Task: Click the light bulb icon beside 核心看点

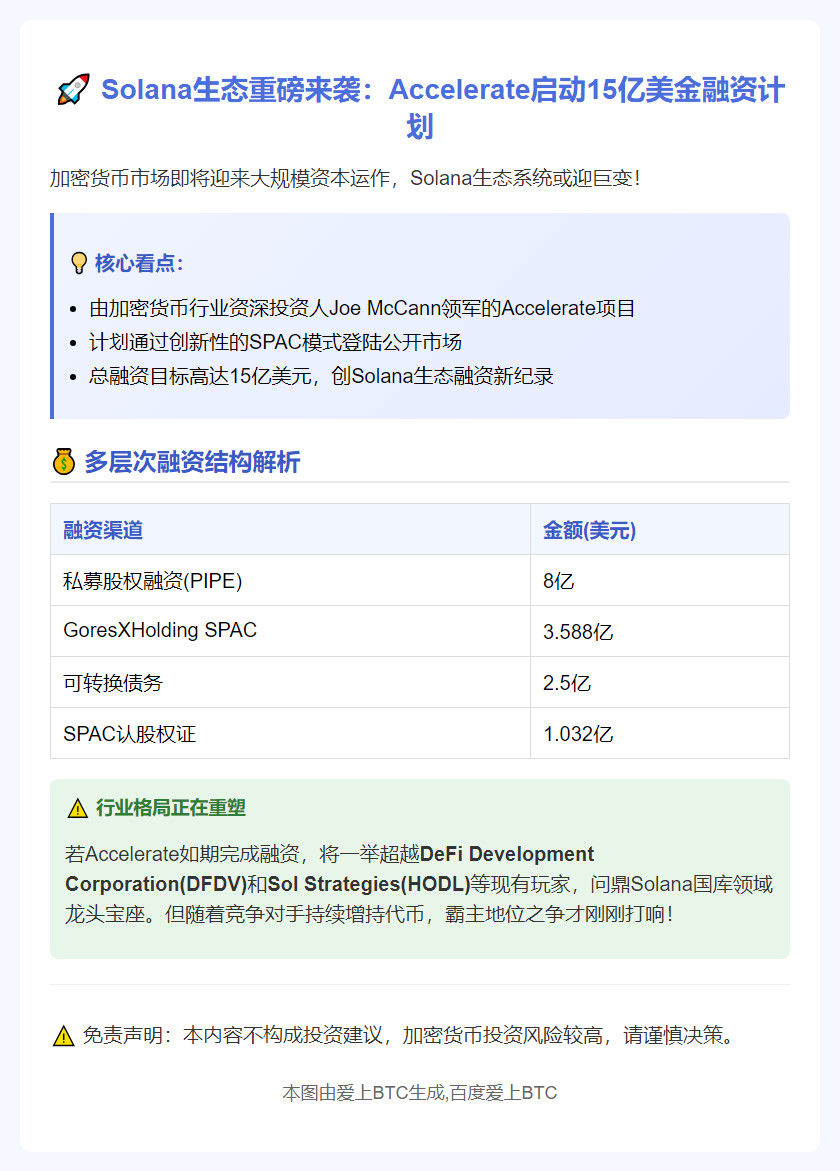Action: [78, 263]
